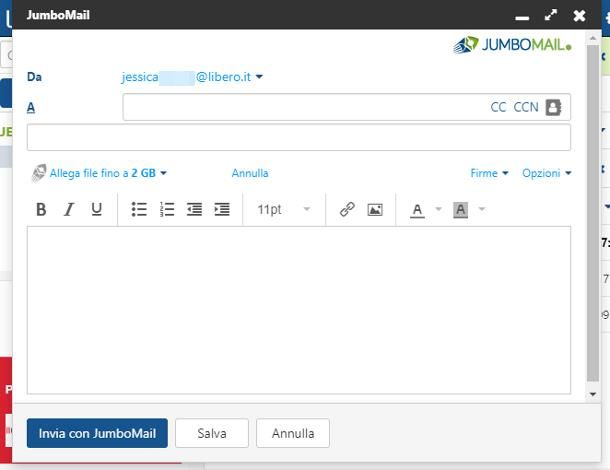Click inside the message body editor
Image resolution: width=610 pixels, height=470 pixels.
[x=299, y=310]
